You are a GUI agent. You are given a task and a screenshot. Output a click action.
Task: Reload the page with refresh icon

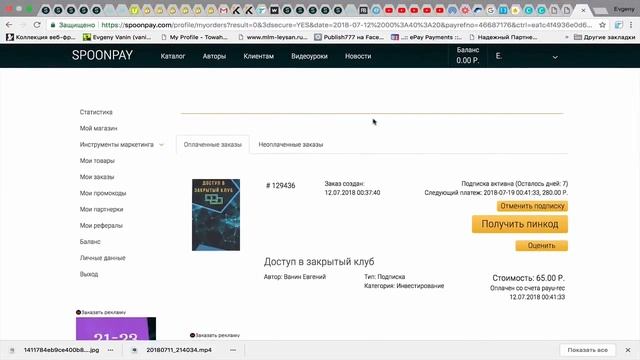[37, 25]
